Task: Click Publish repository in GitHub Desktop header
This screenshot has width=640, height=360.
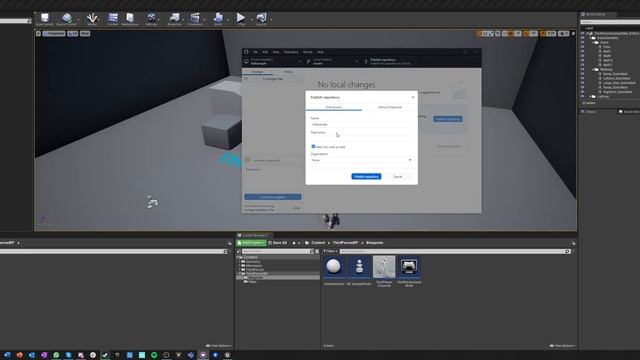Action: click(x=390, y=62)
